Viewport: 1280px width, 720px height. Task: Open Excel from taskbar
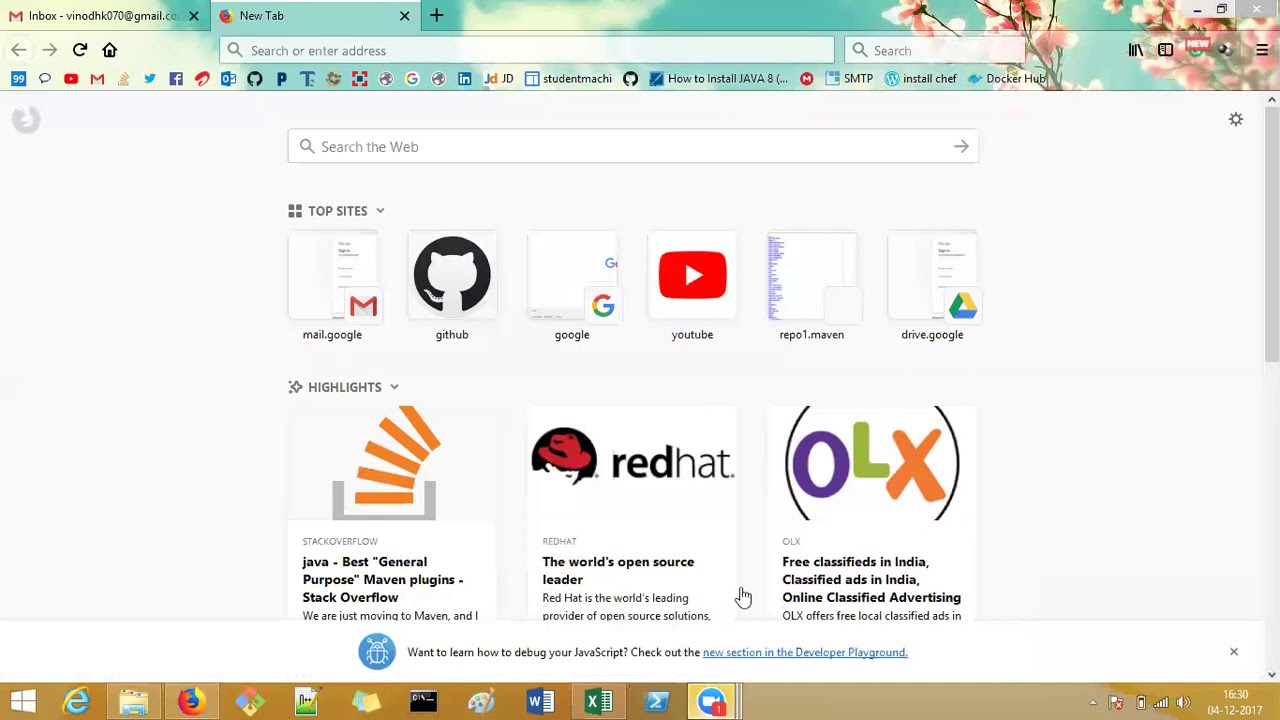click(x=599, y=702)
